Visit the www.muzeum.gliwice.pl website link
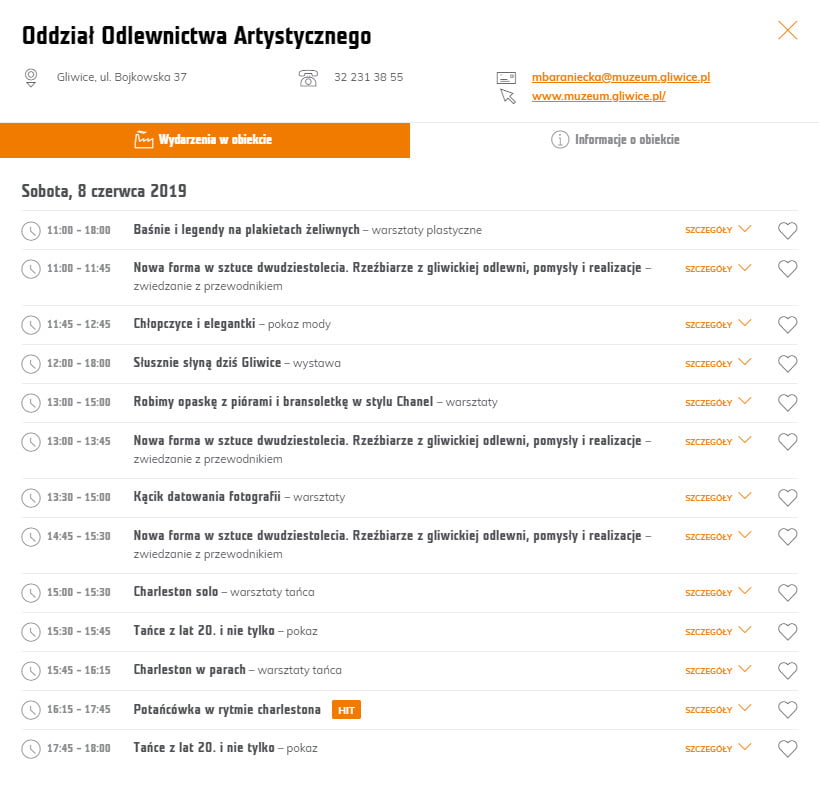 tap(598, 96)
